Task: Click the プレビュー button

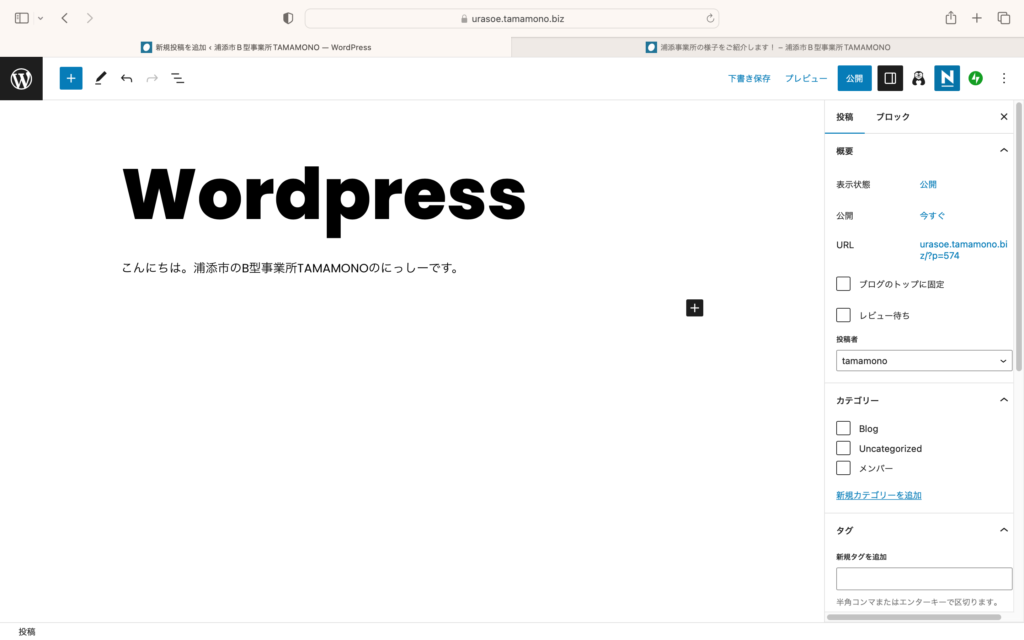Action: pos(806,78)
